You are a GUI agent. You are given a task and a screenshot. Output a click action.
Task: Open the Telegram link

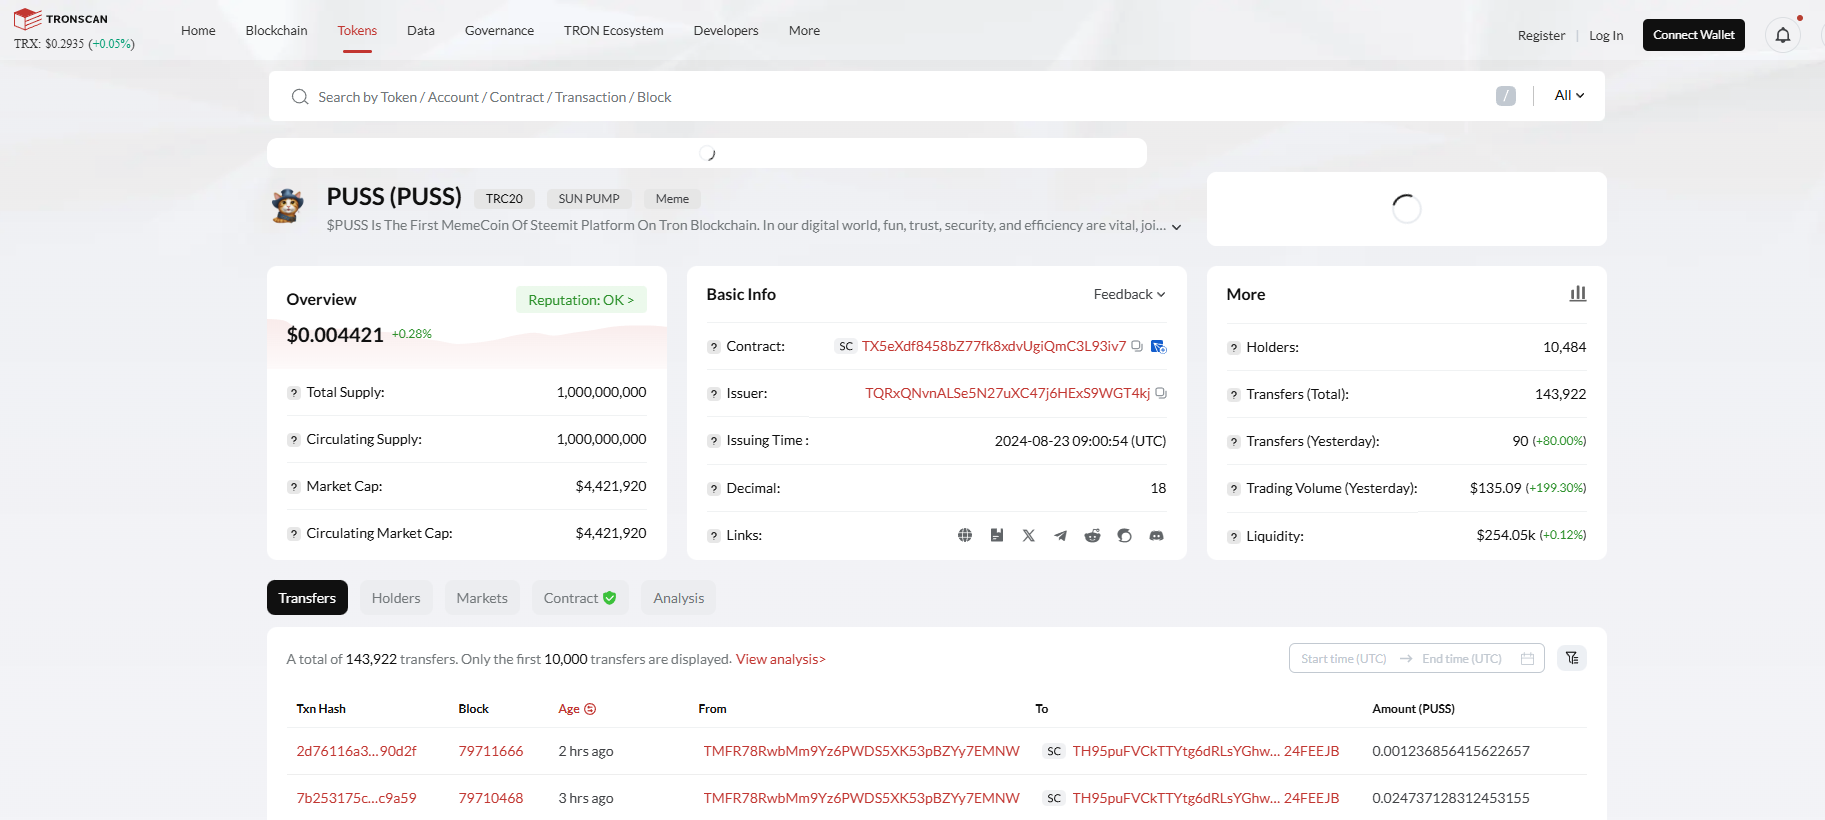(x=1061, y=535)
